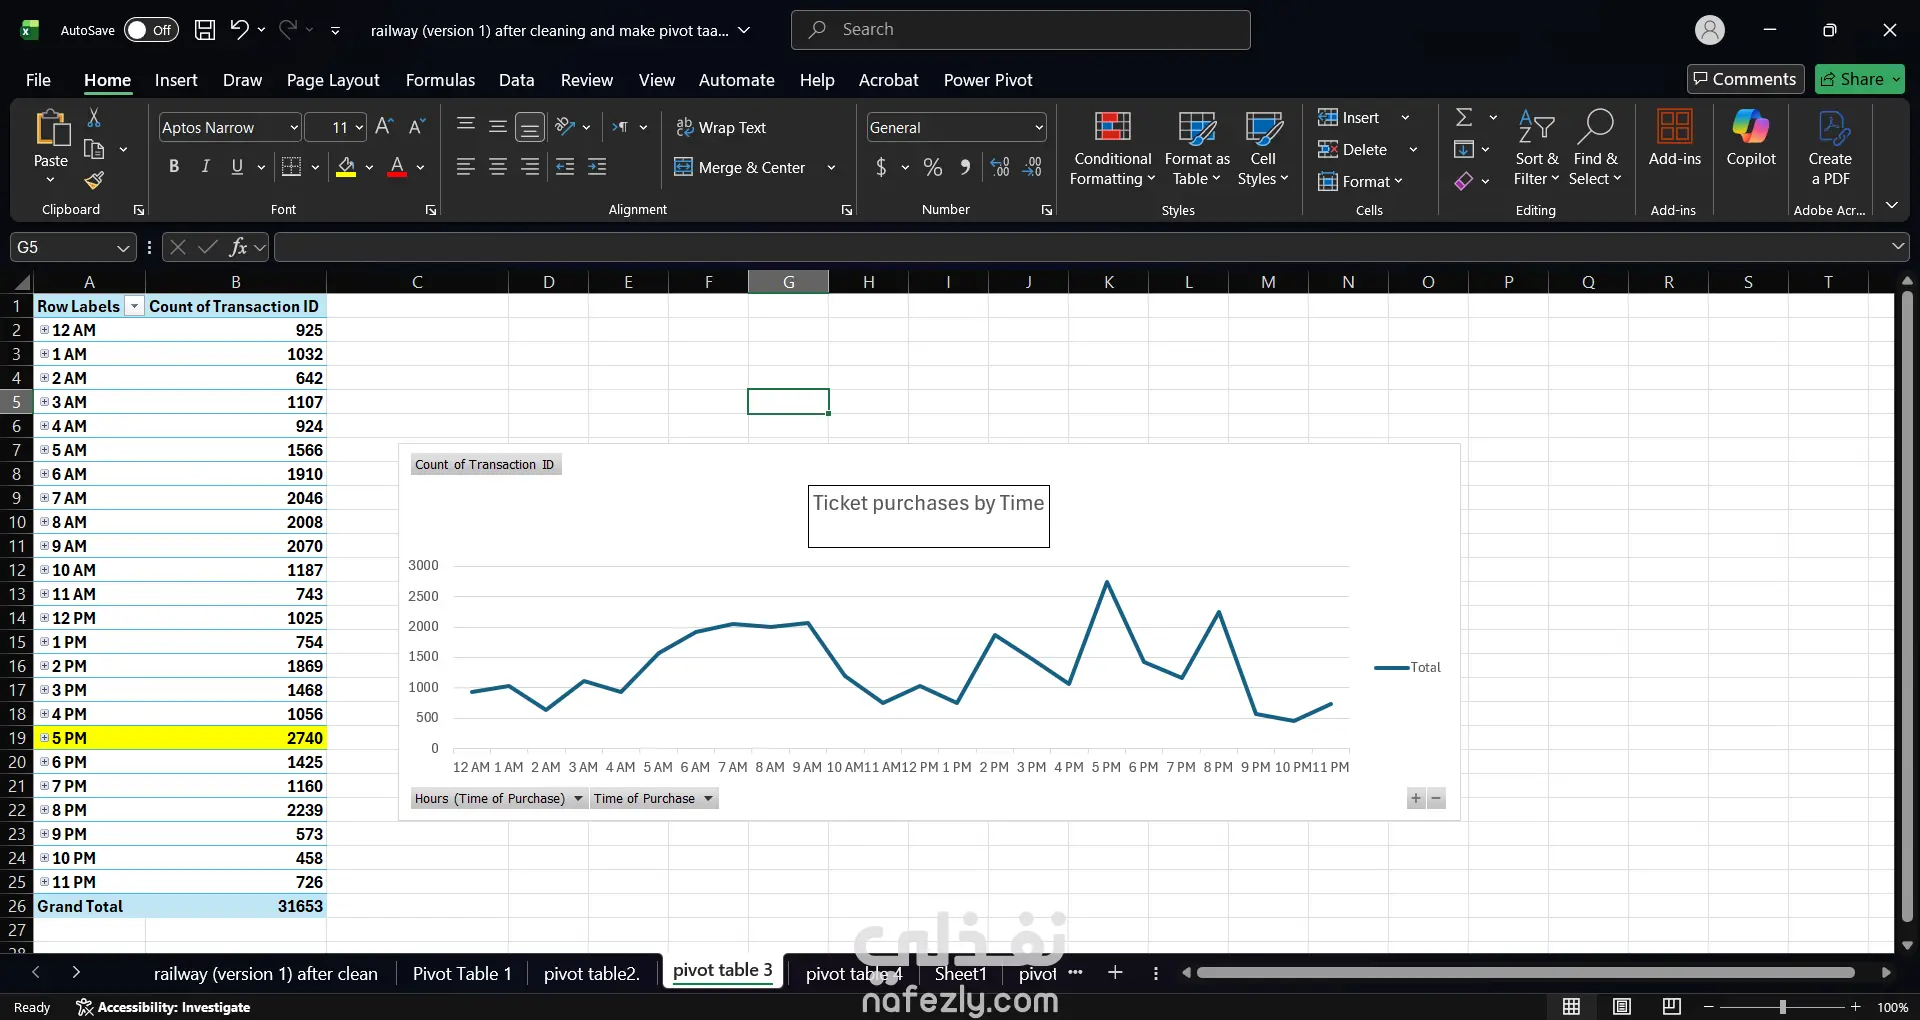This screenshot has height=1020, width=1920.
Task: Click the Search box in title bar
Action: pos(1020,30)
